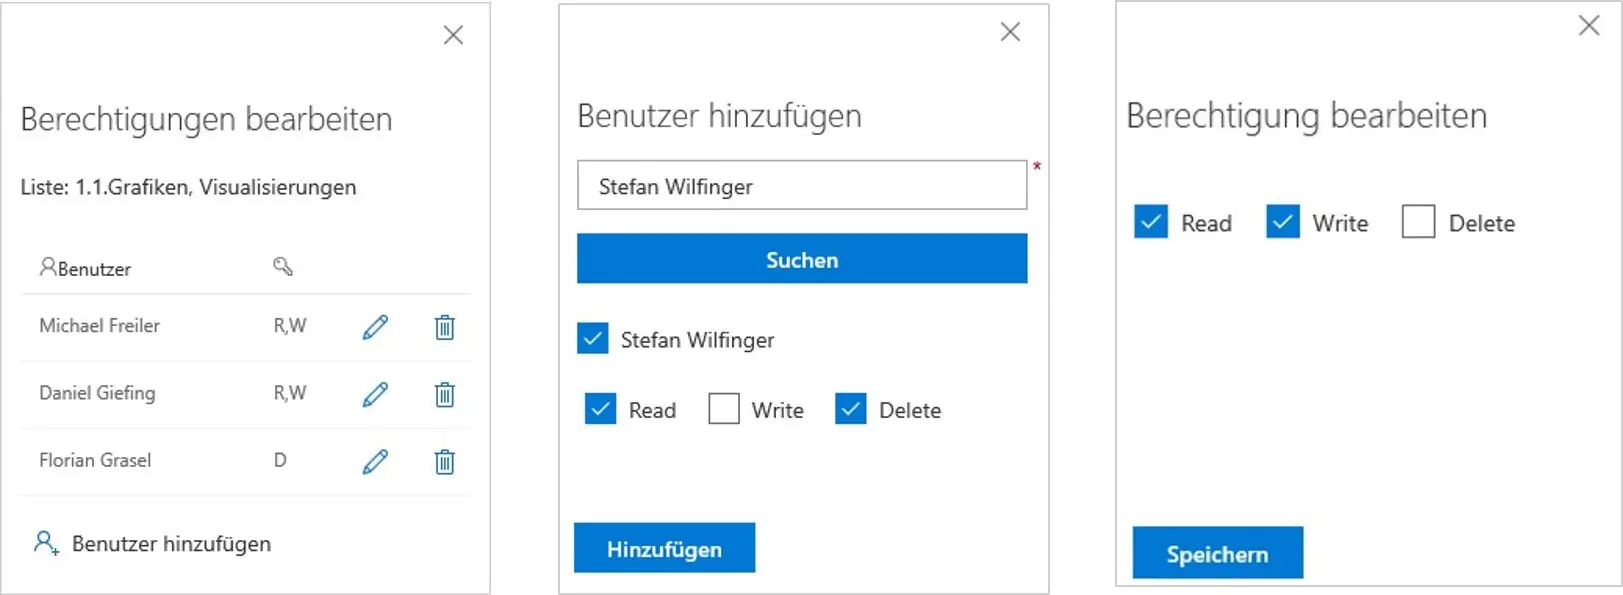Focus the user search field containing Stefan Wilfinger
Image resolution: width=1623 pixels, height=595 pixels.
tap(802, 185)
